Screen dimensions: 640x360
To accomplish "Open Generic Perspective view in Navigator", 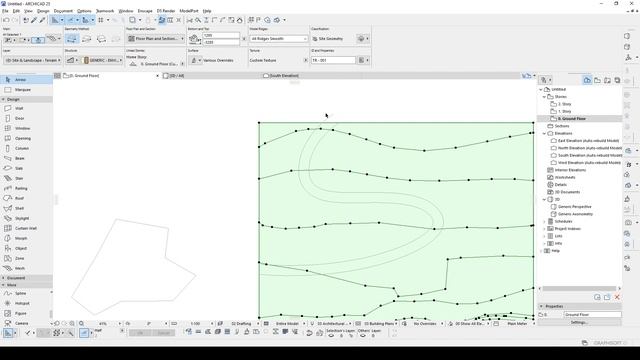I will tap(575, 207).
